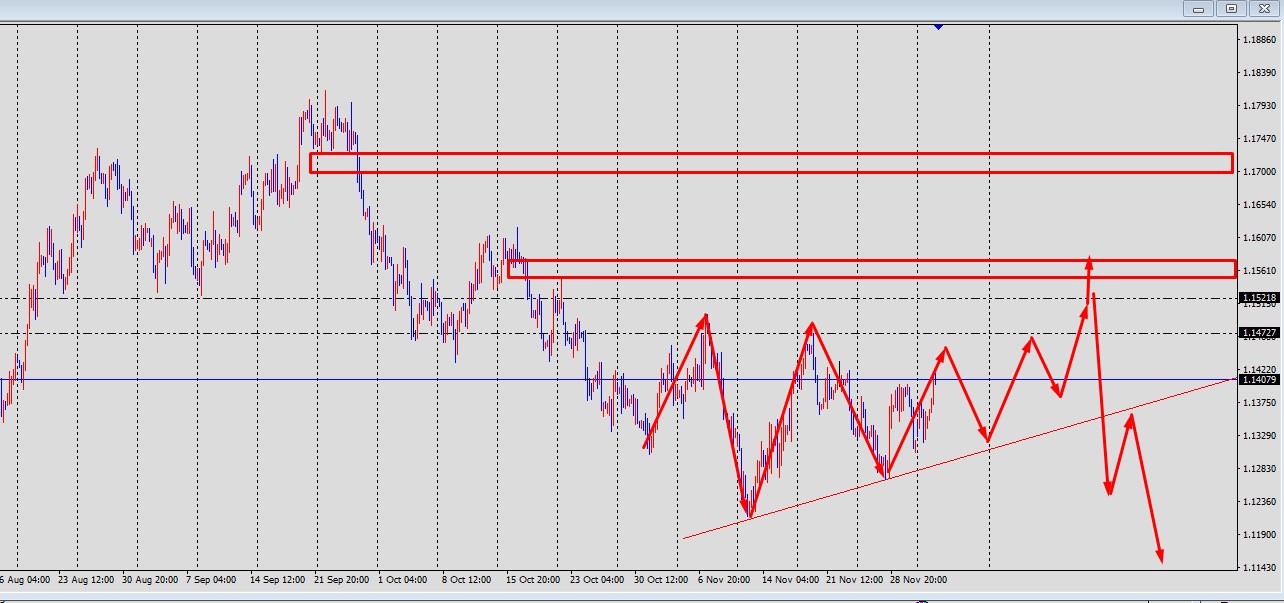Click the 1.14220 price scale value

click(x=1259, y=370)
